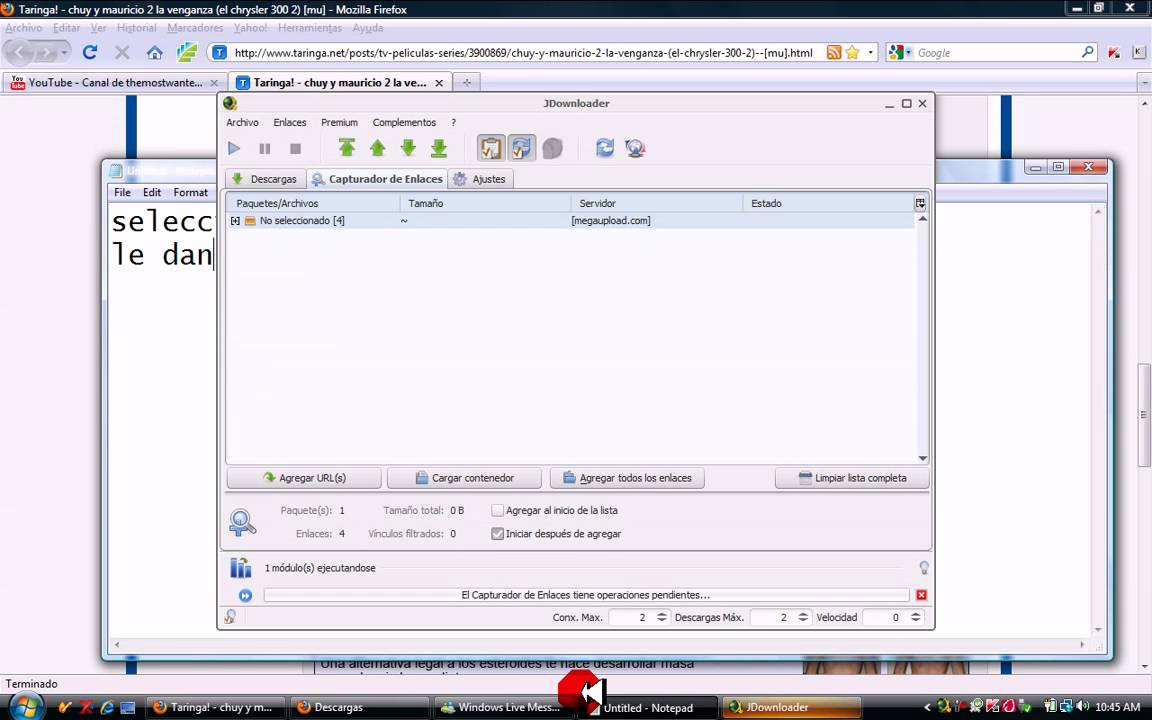The image size is (1152, 720).
Task: Move selection down one with green arrow
Action: coord(408,148)
